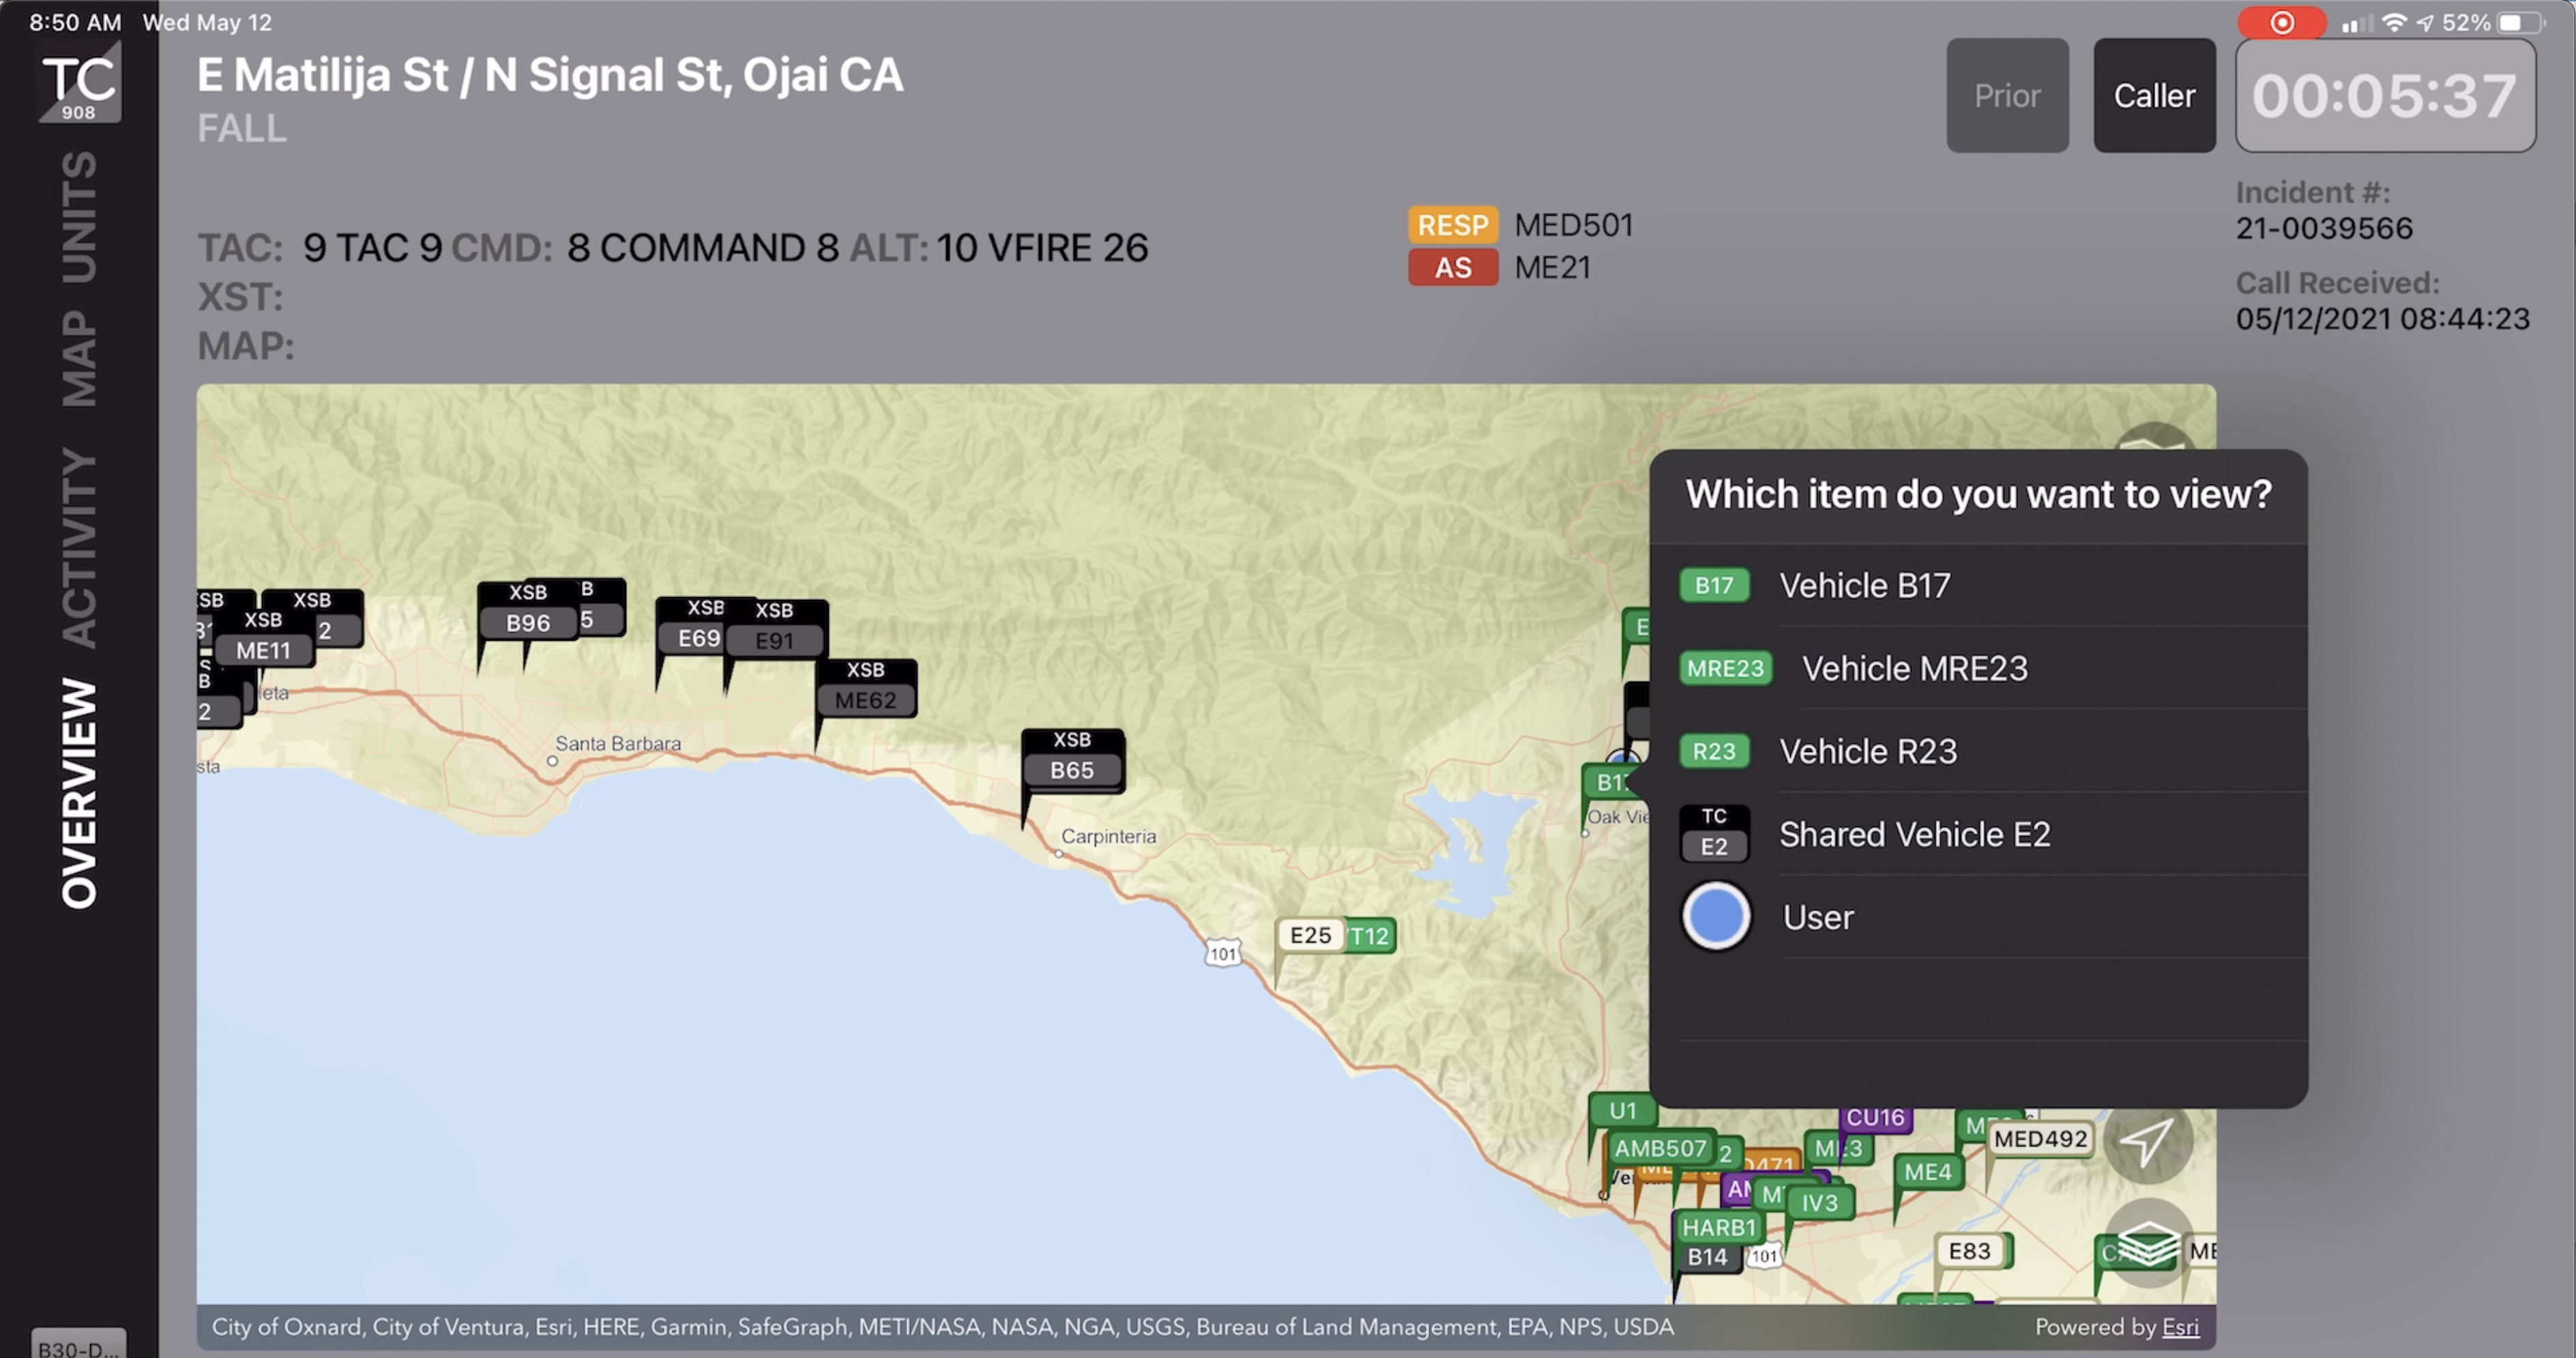Go to the ACTIVITY tab

(x=79, y=547)
